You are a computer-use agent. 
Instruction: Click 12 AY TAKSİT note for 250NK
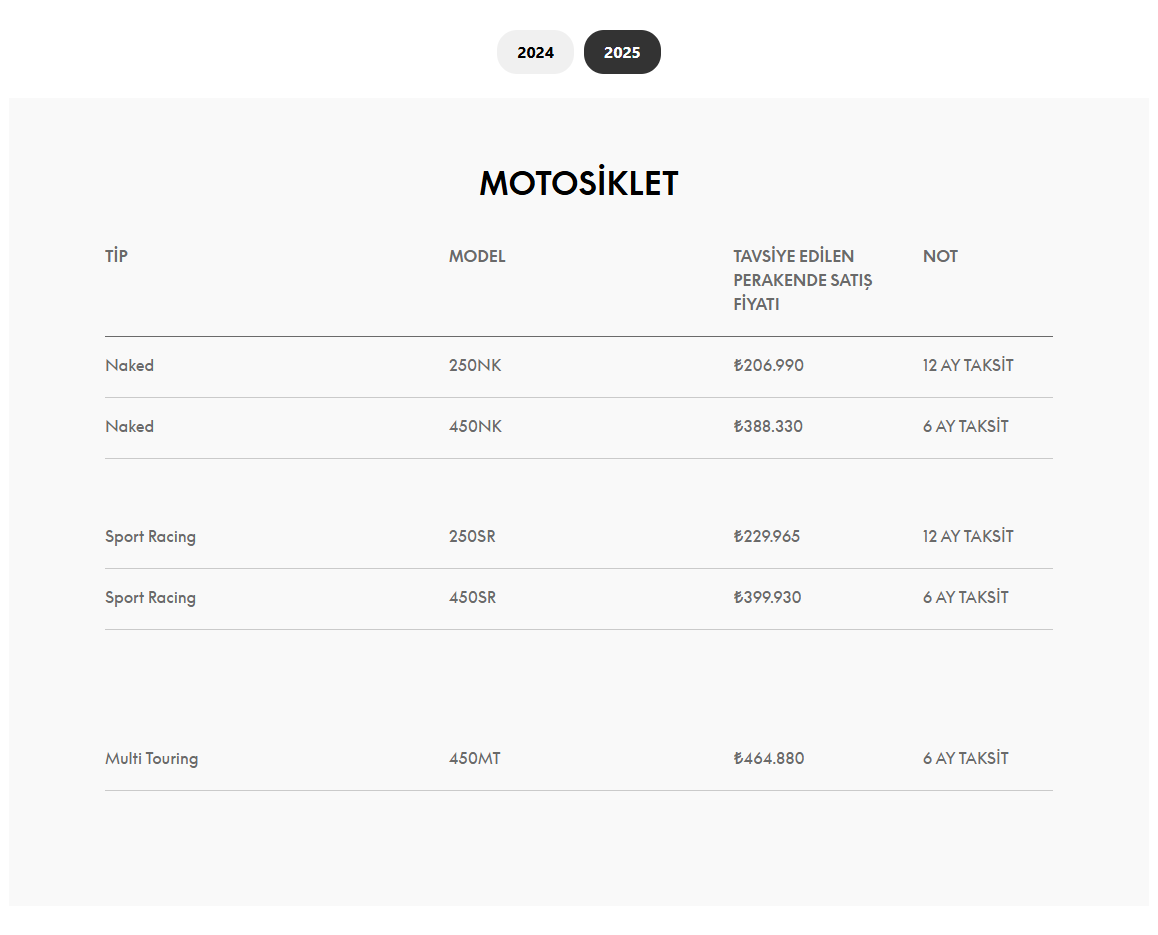tap(968, 366)
